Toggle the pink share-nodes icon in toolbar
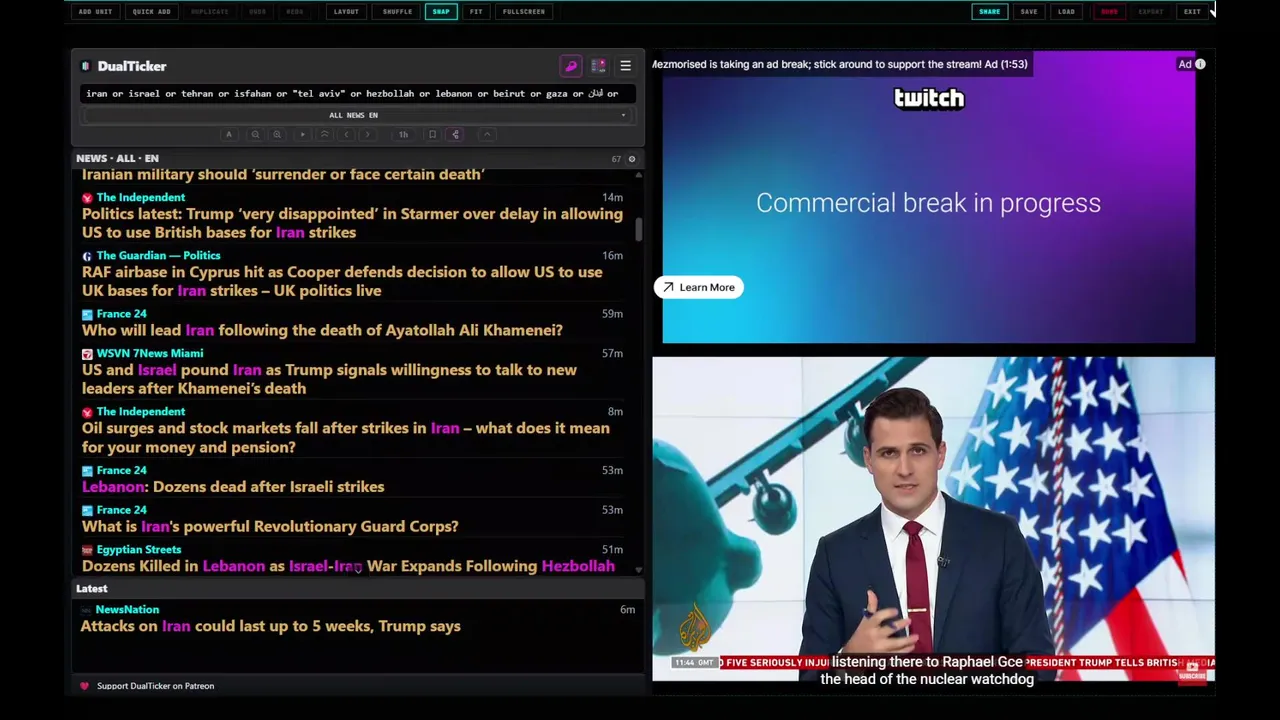The height and width of the screenshot is (720, 1280). click(x=455, y=134)
